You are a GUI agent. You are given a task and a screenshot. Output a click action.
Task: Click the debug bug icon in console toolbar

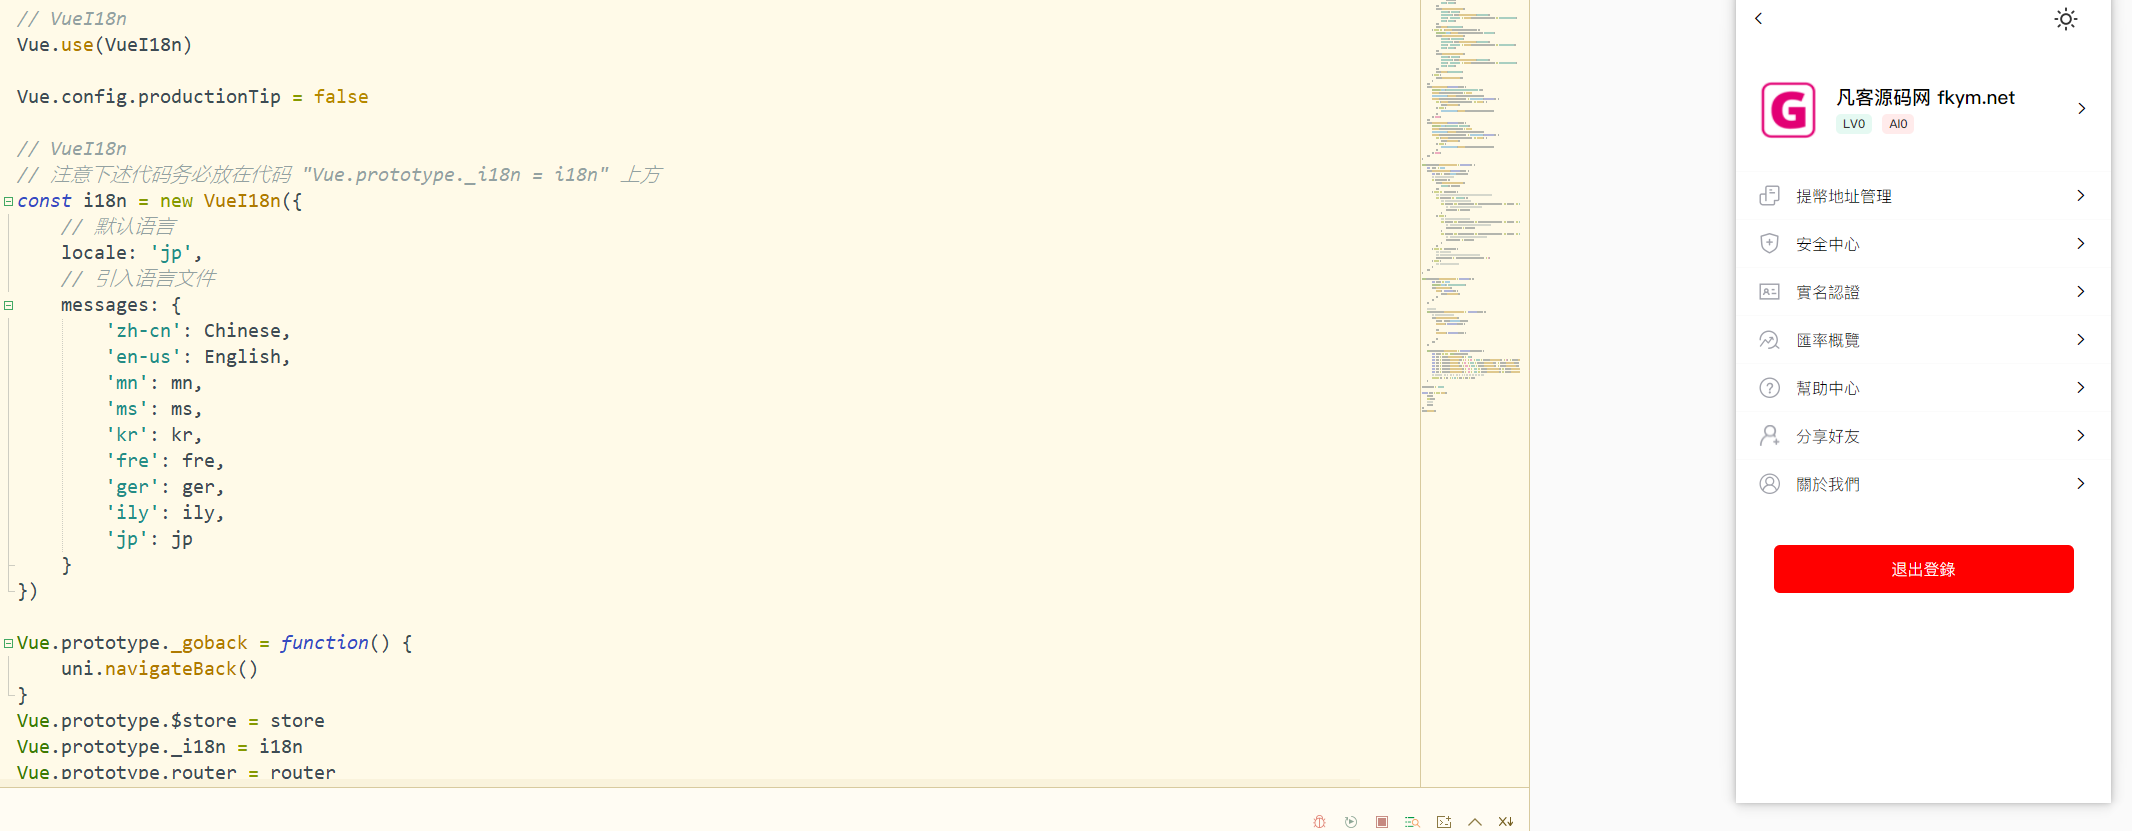(1319, 822)
